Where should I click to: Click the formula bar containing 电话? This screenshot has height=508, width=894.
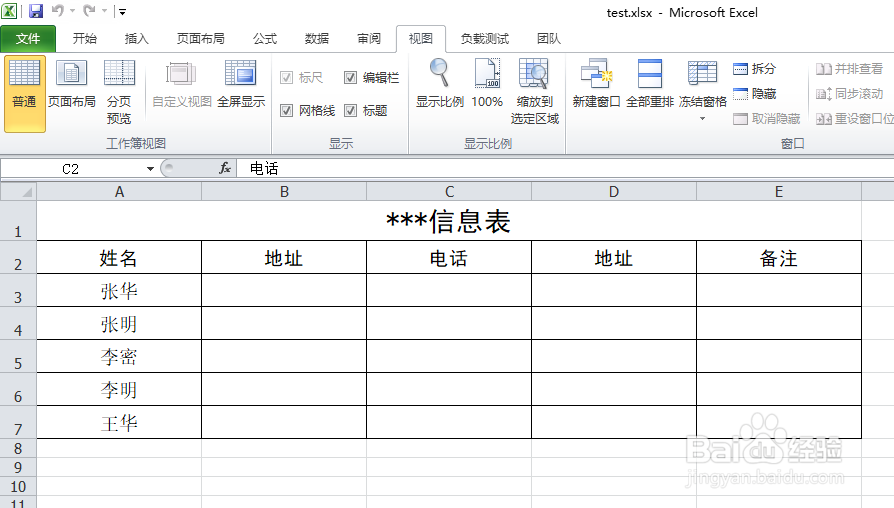tap(564, 169)
